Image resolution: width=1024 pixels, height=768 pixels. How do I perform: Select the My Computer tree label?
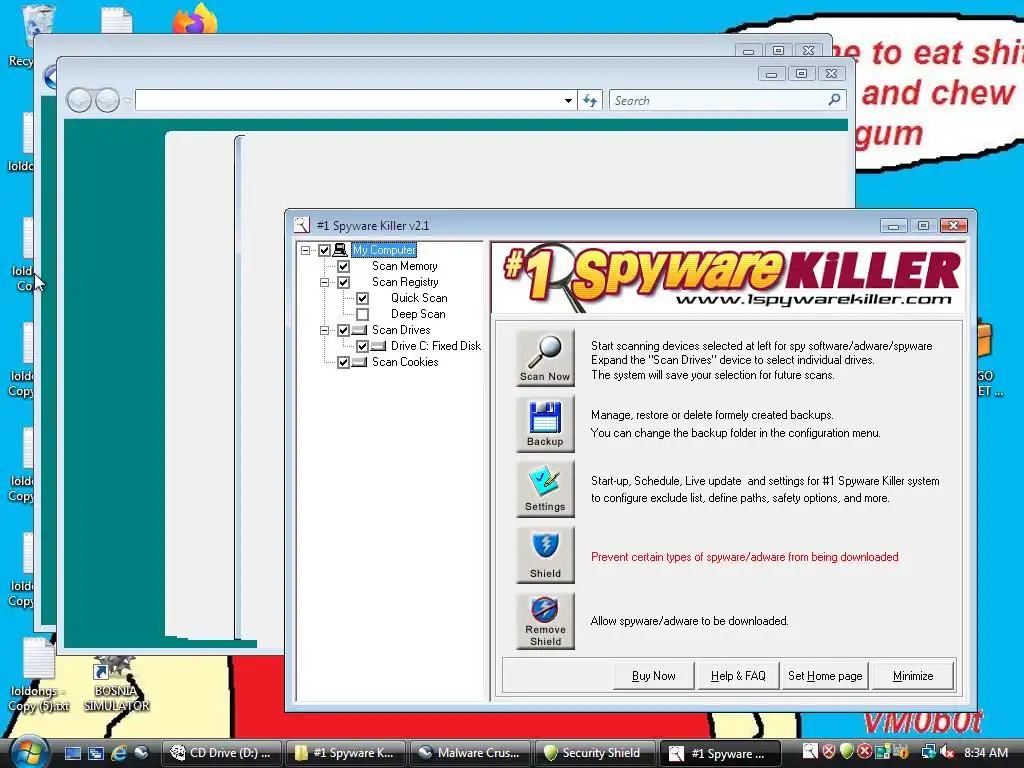[384, 250]
